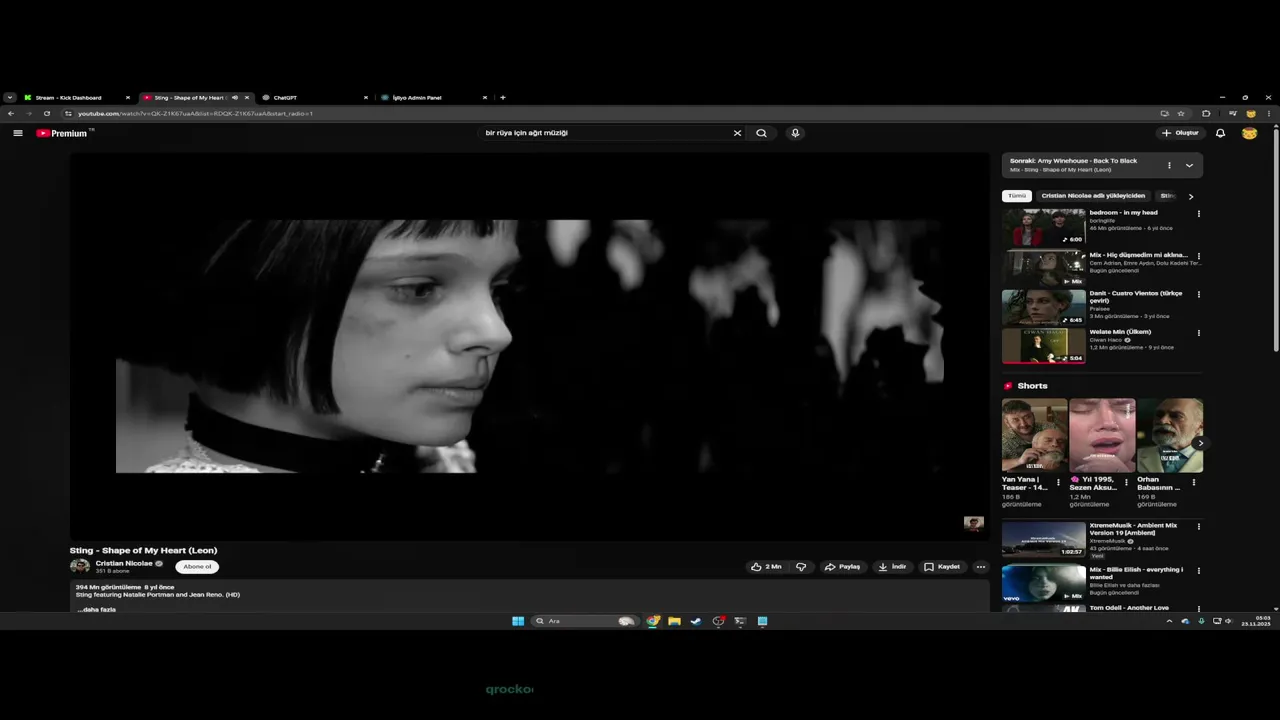Click the İndir download button

[x=892, y=567]
